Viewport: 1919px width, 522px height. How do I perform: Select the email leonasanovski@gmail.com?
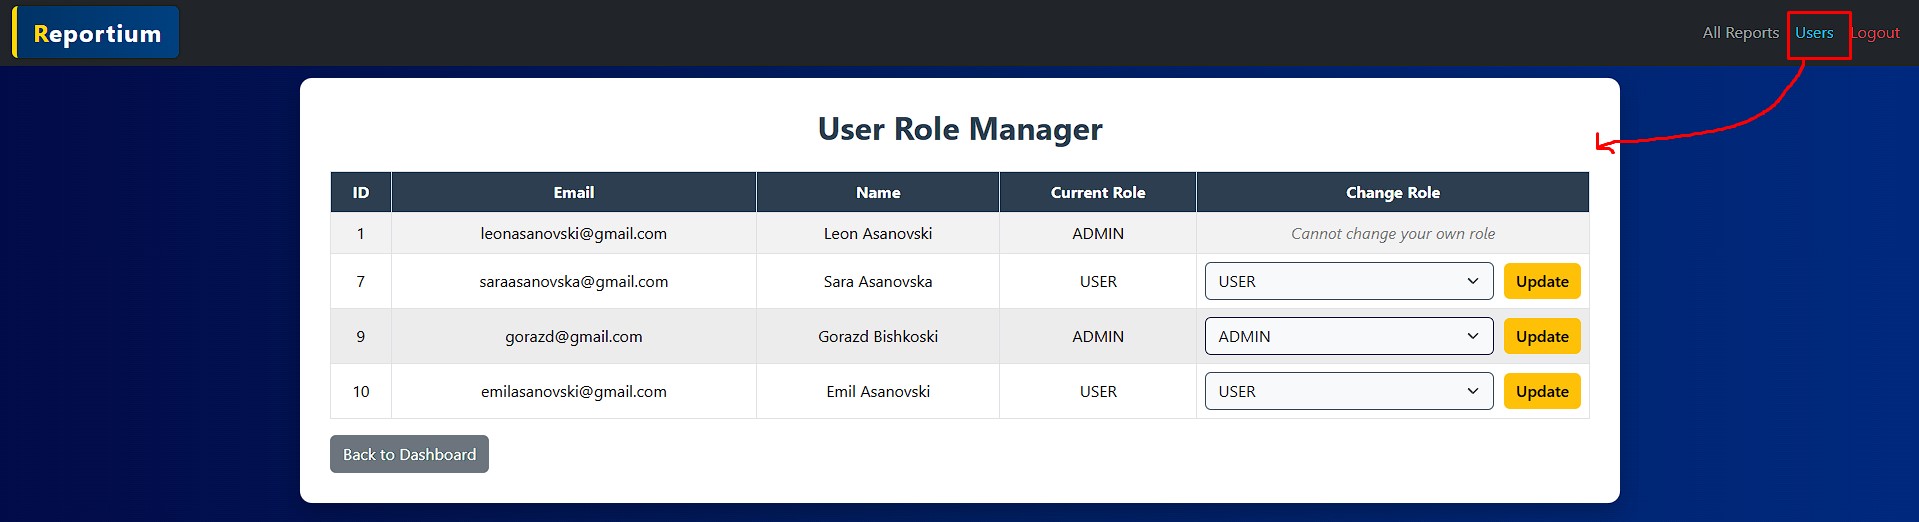pyautogui.click(x=573, y=234)
